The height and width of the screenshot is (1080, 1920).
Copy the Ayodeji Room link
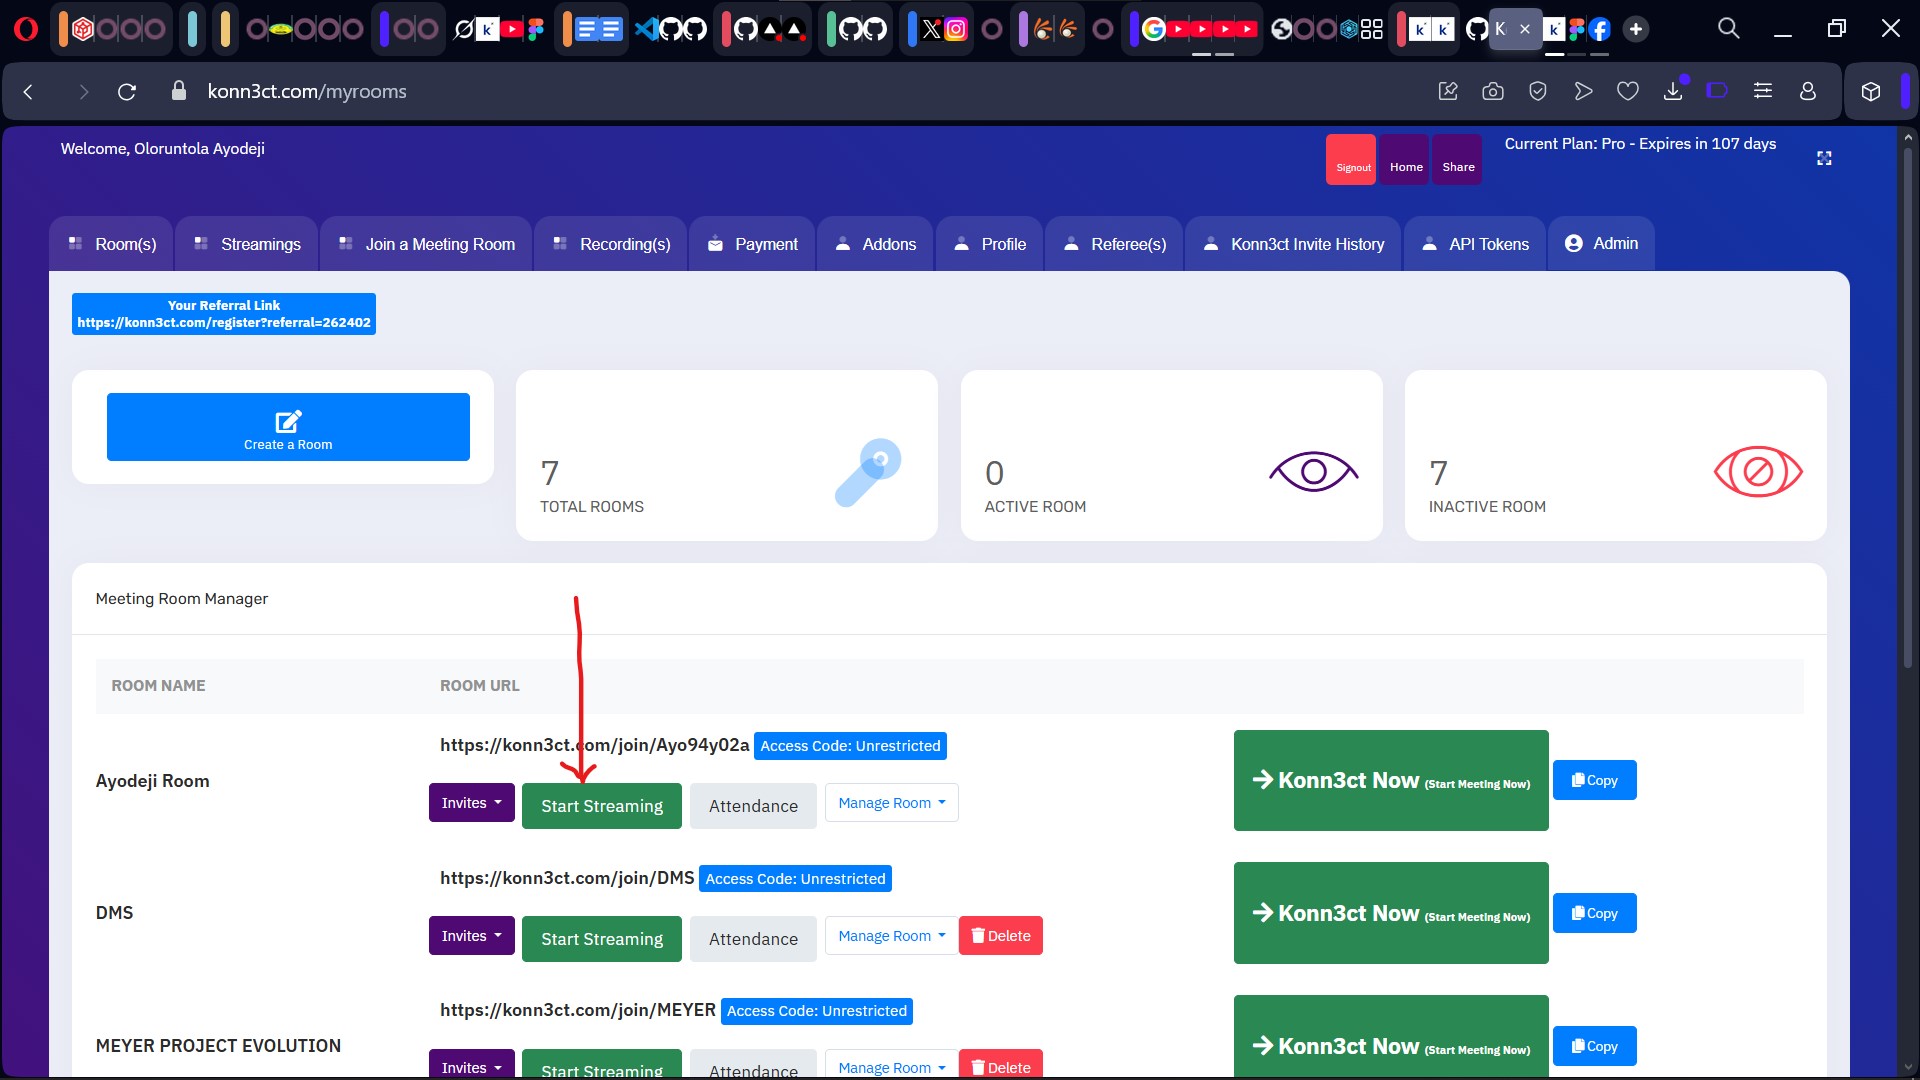(1594, 780)
